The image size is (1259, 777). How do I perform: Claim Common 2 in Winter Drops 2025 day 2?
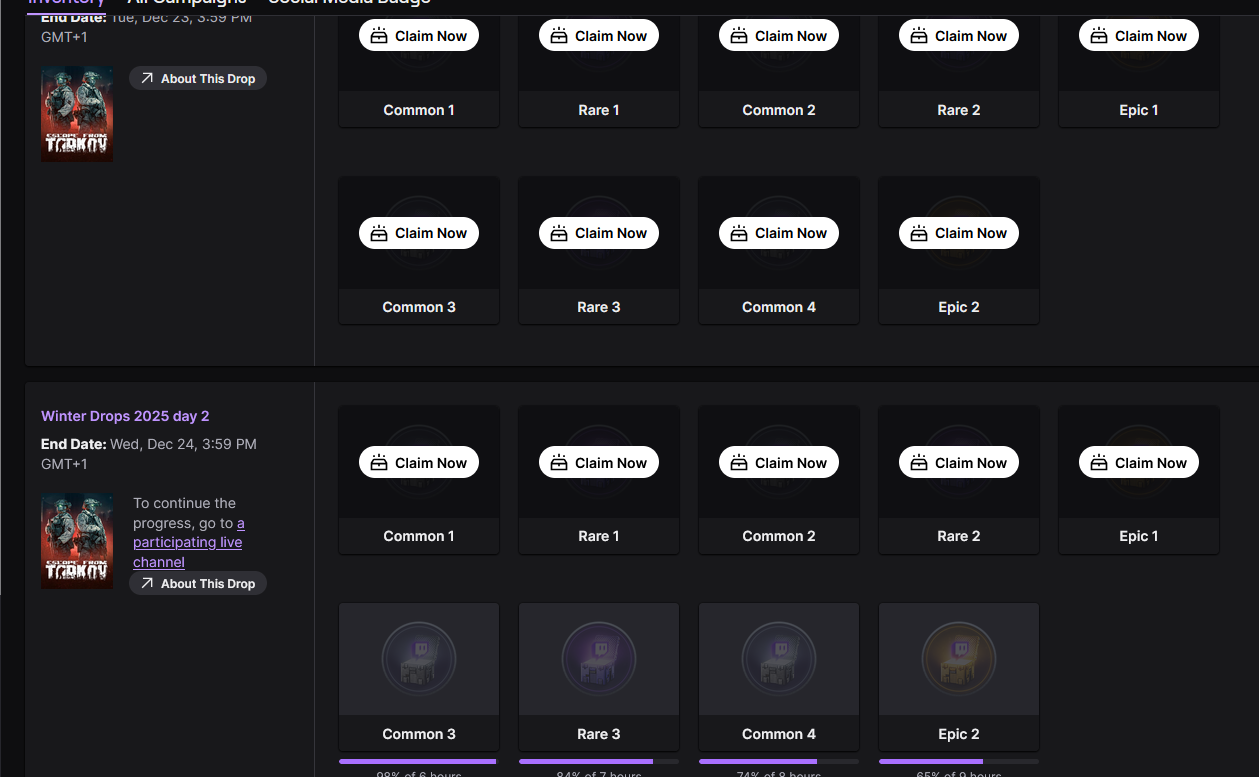tap(779, 463)
